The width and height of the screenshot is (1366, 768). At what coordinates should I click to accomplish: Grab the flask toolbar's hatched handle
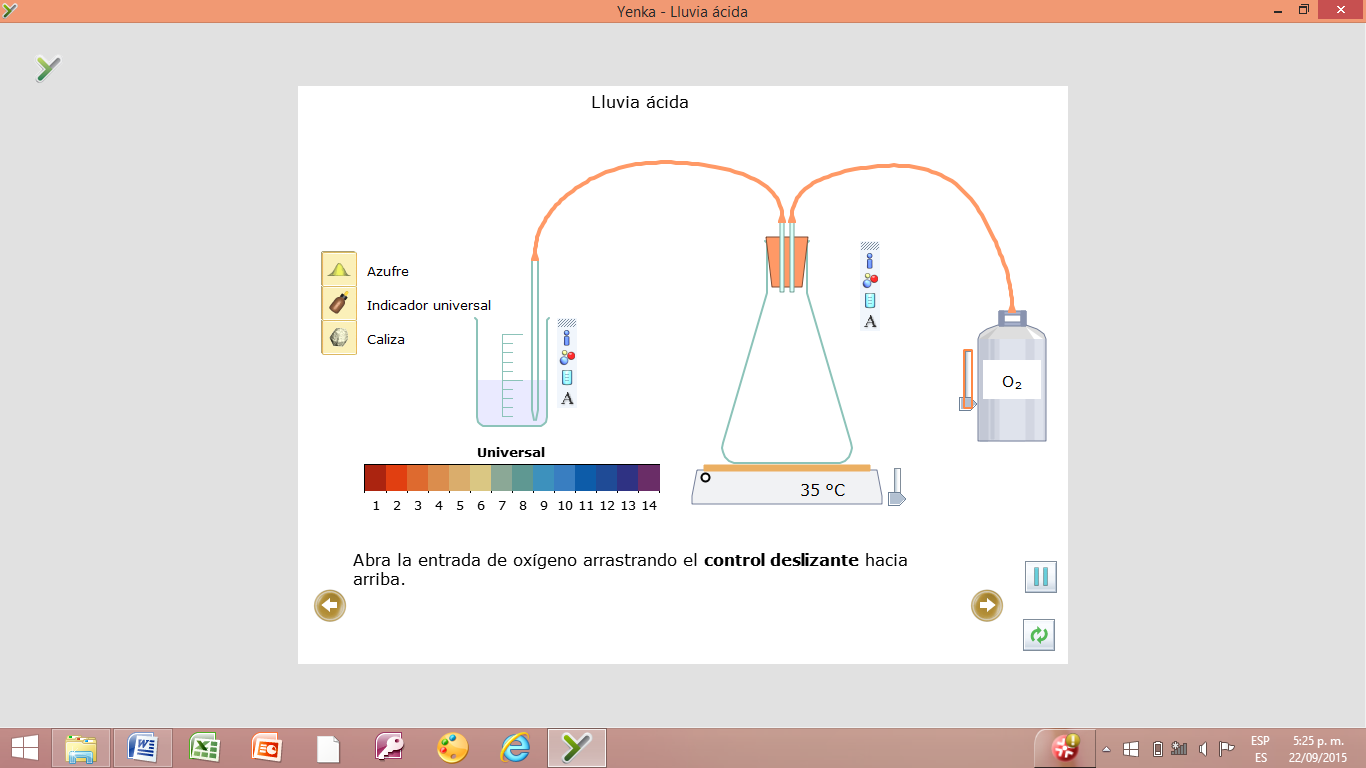870,246
